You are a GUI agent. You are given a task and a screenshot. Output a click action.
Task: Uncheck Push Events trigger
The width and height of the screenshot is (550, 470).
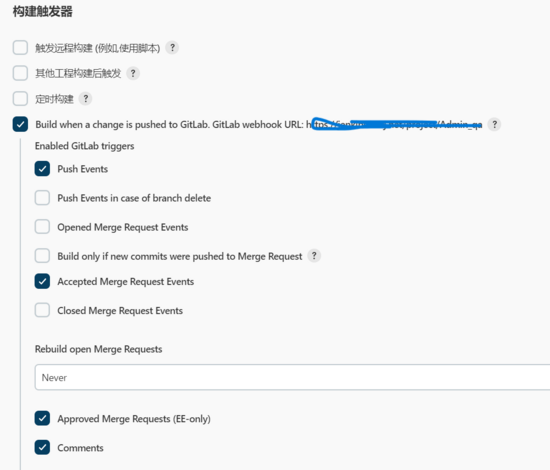point(42,169)
